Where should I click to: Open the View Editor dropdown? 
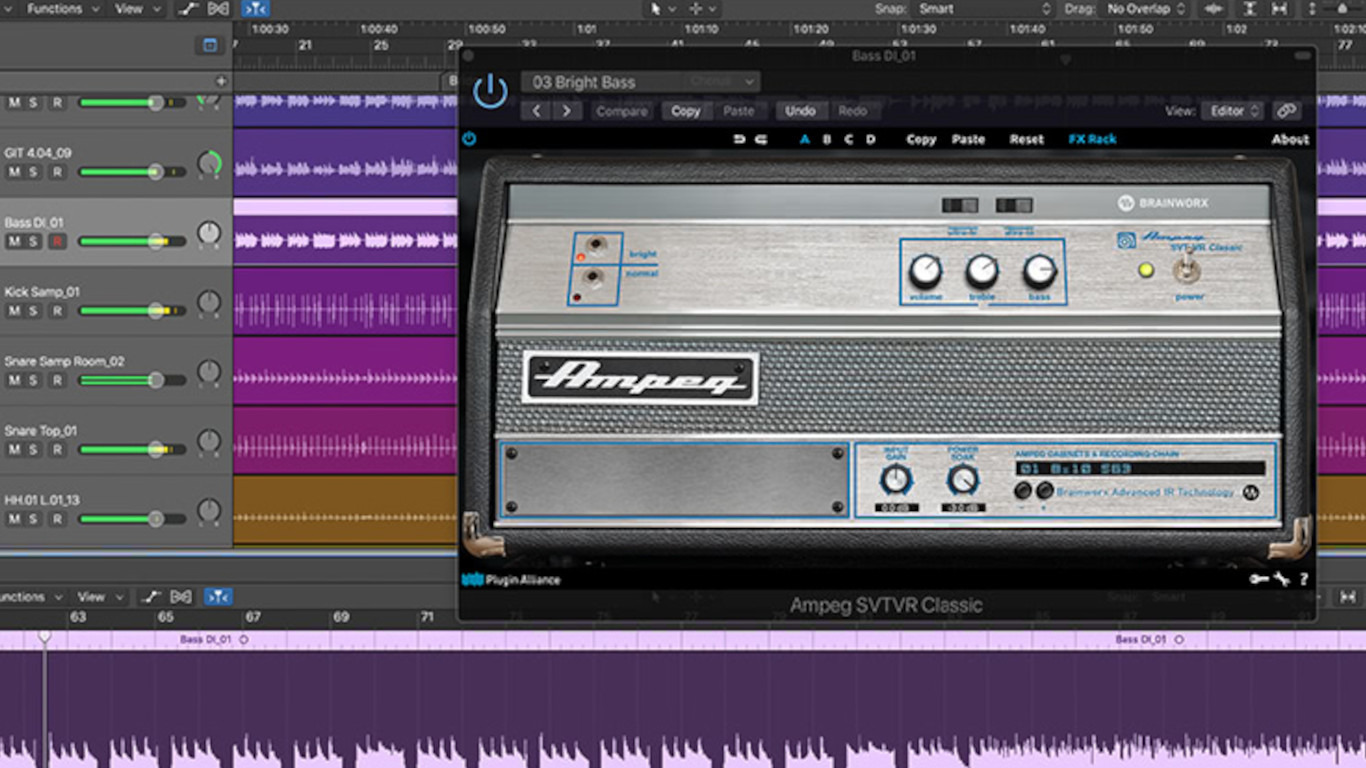[x=1233, y=111]
